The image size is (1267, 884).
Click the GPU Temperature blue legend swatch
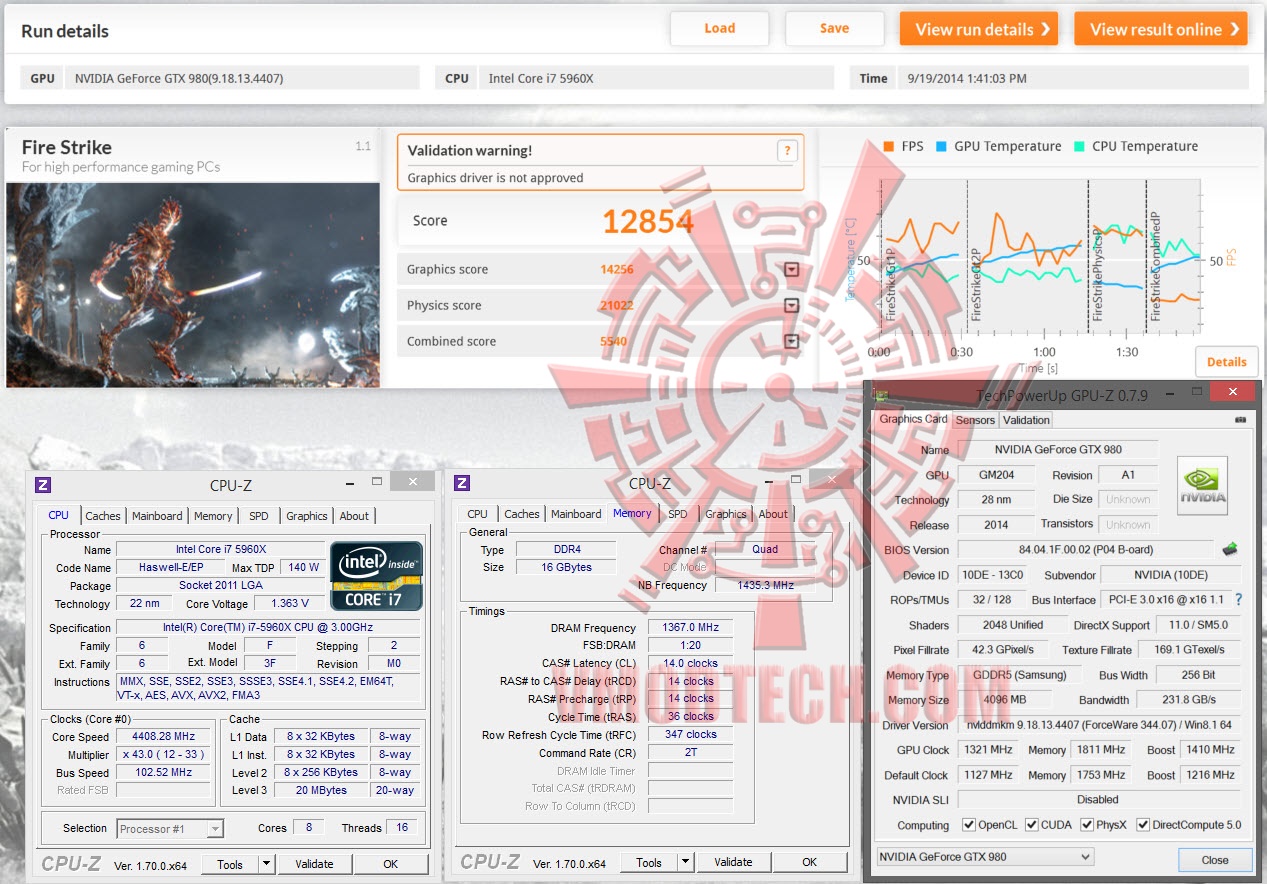[x=941, y=146]
